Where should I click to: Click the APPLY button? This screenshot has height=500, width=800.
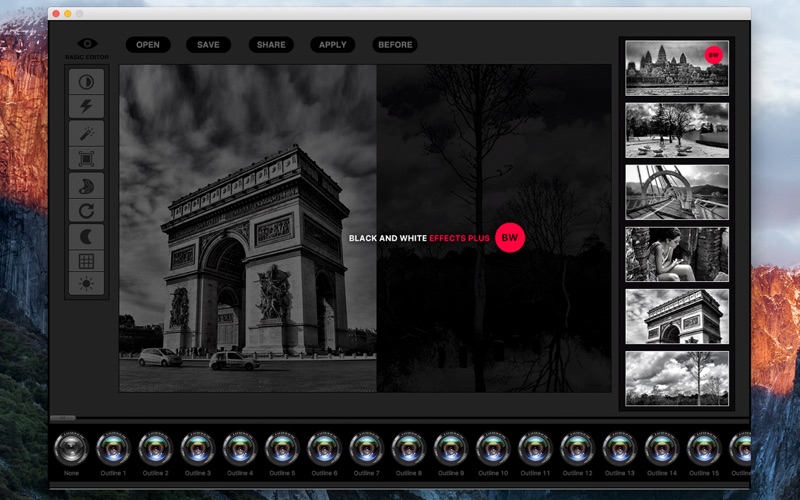(333, 45)
